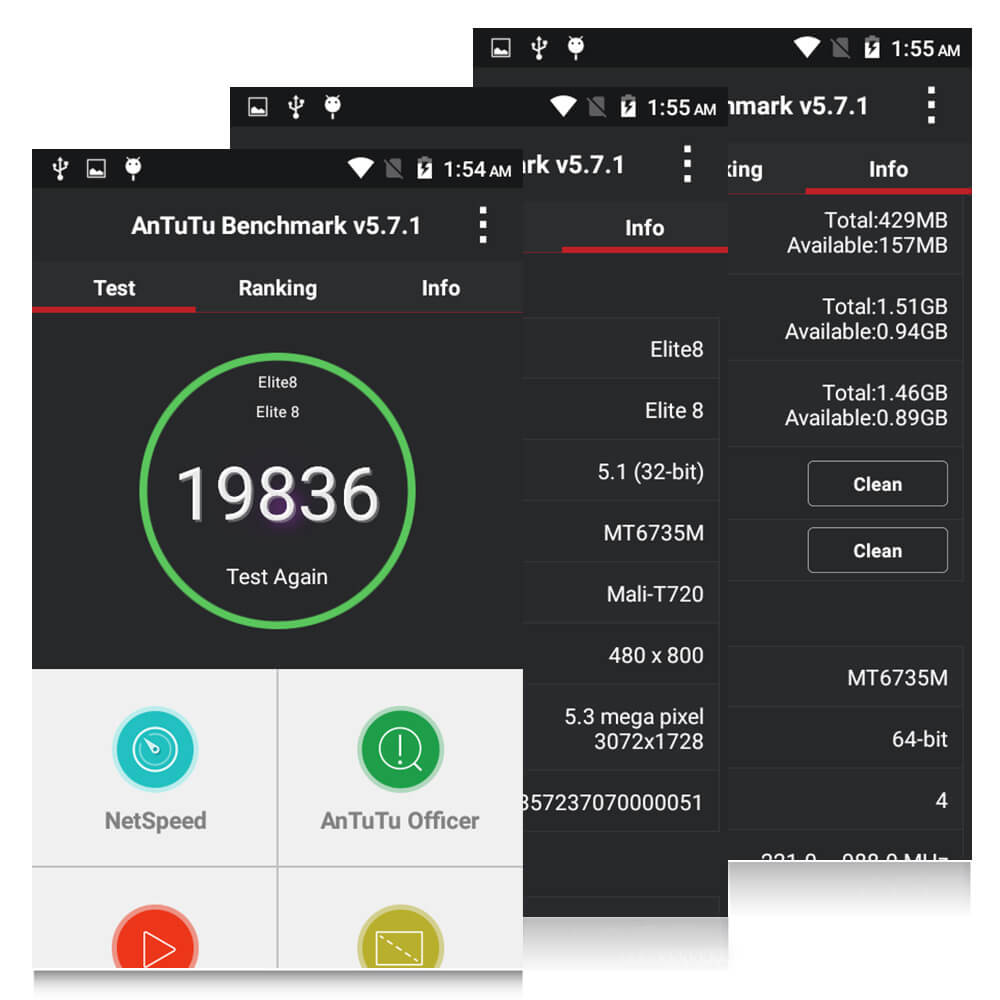Tap Test Again inside score circle
The height and width of the screenshot is (1000, 1000).
click(277, 577)
